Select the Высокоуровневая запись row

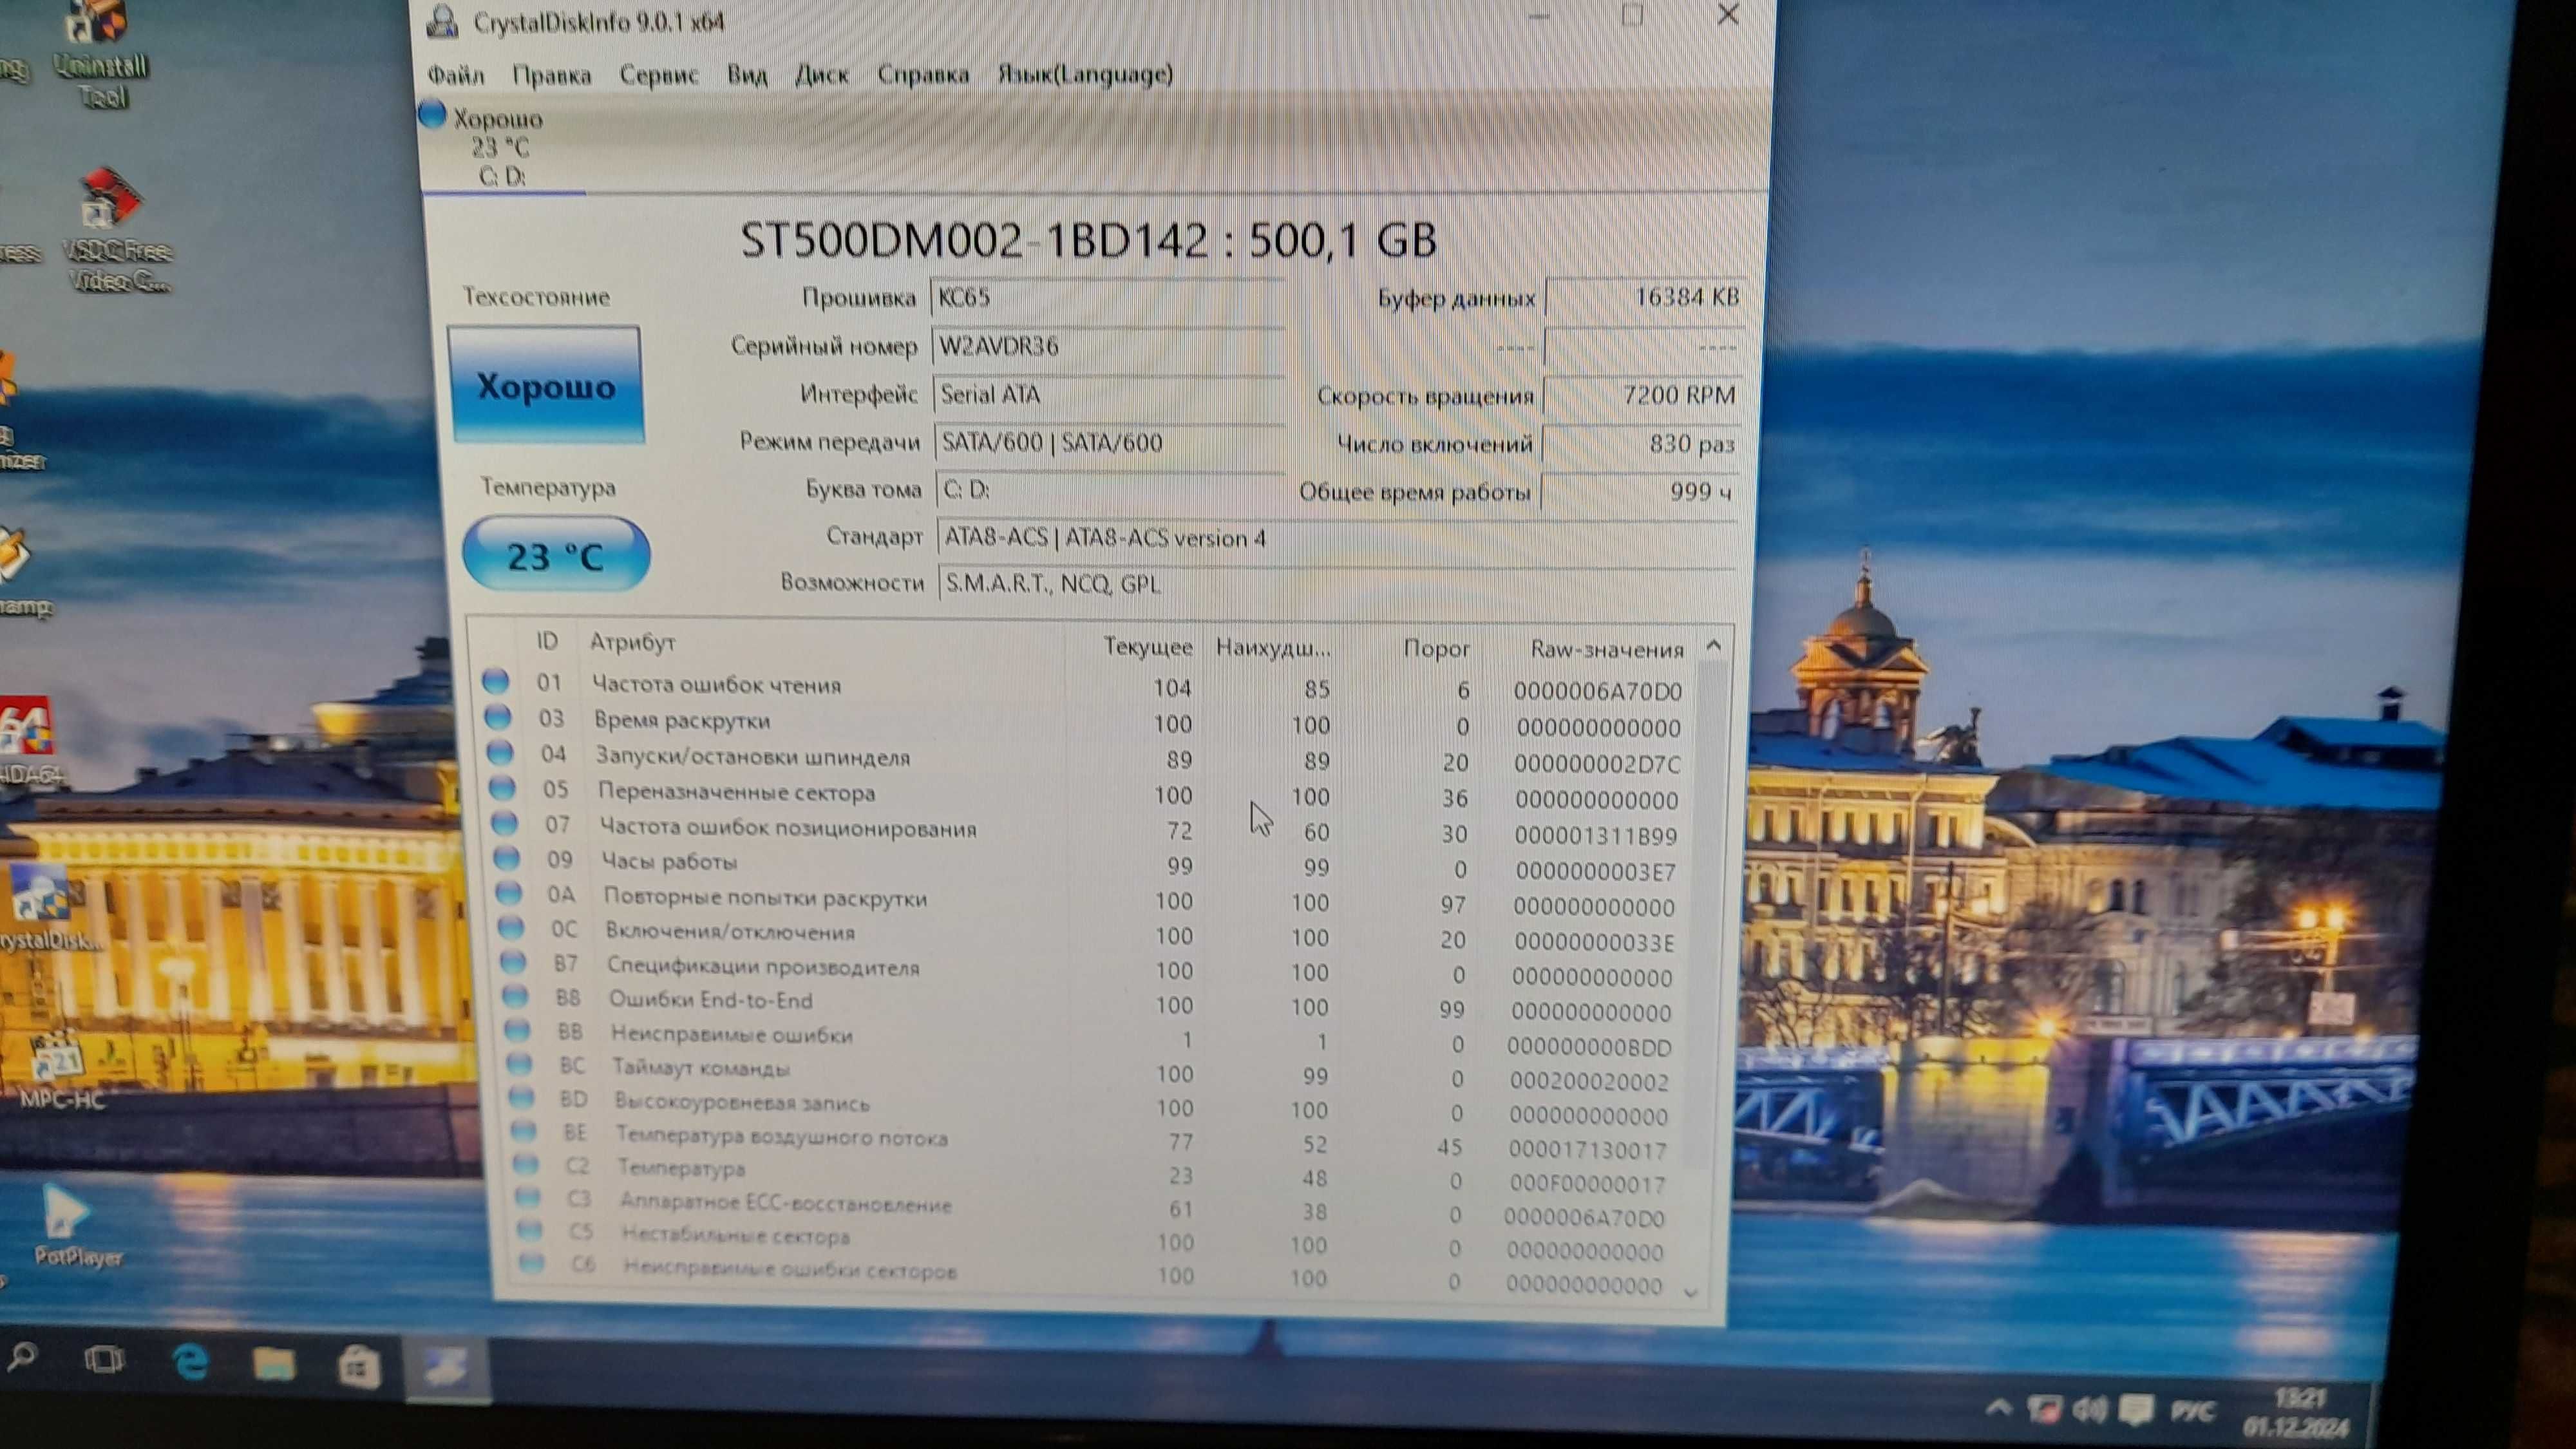coord(1090,1107)
